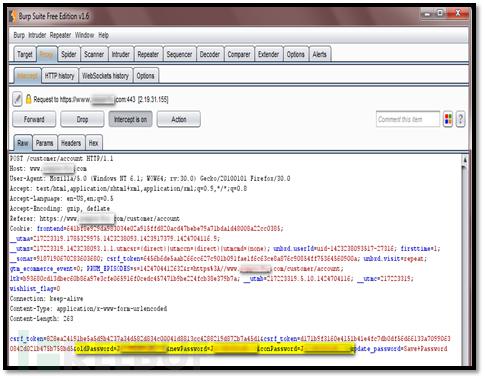
Task: Switch to the Decoder tab
Action: tap(210, 54)
